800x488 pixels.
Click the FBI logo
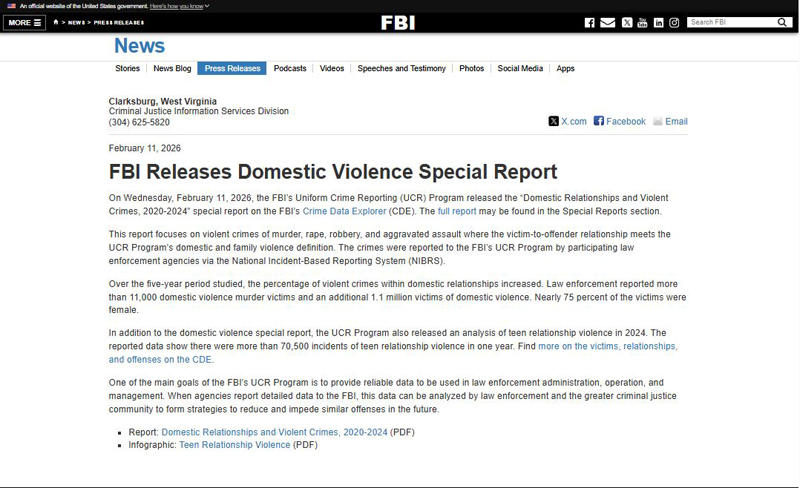(398, 22)
